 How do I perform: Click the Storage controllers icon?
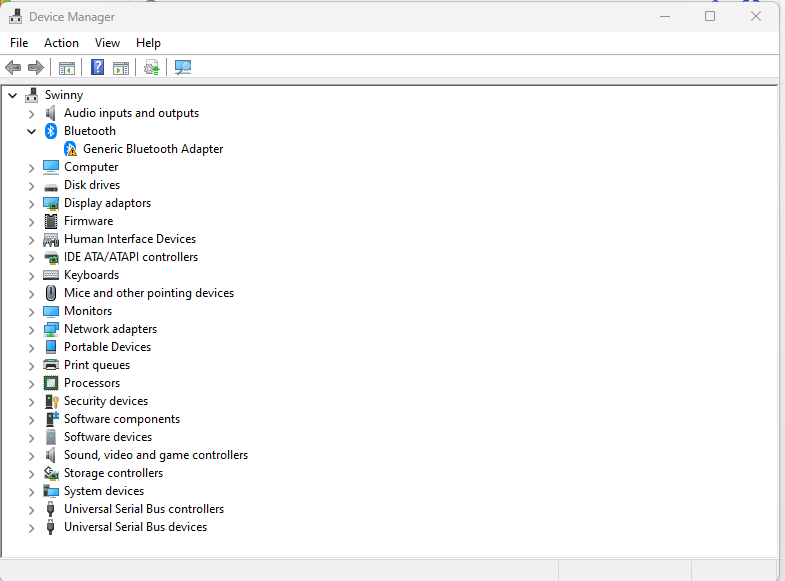point(51,473)
